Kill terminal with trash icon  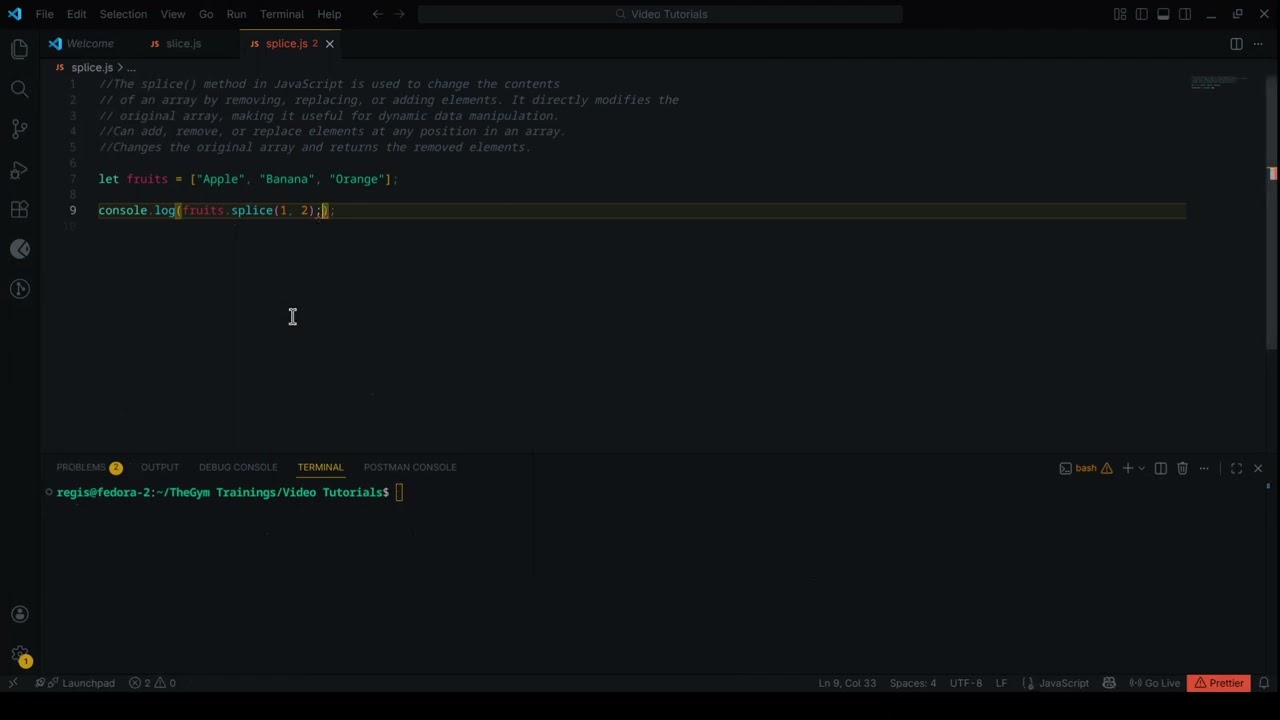(x=1182, y=468)
